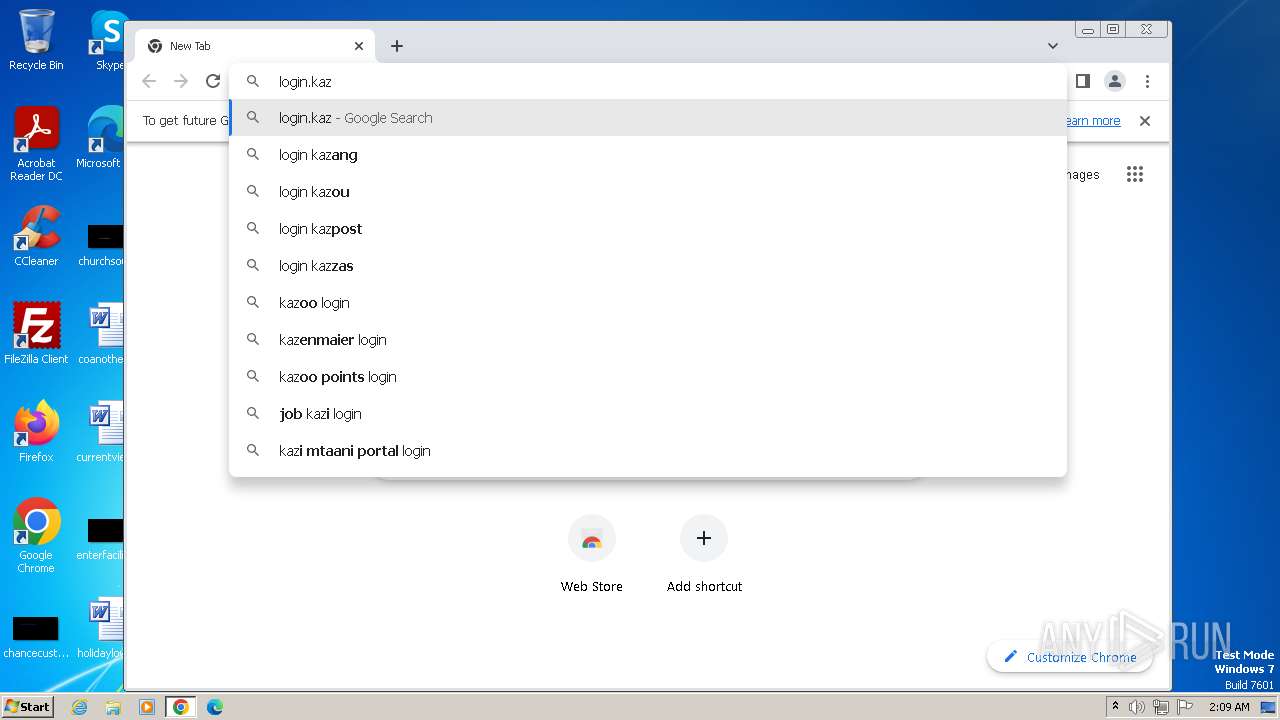Open the volume speaker tray icon
This screenshot has width=1280, height=720.
(1137, 707)
